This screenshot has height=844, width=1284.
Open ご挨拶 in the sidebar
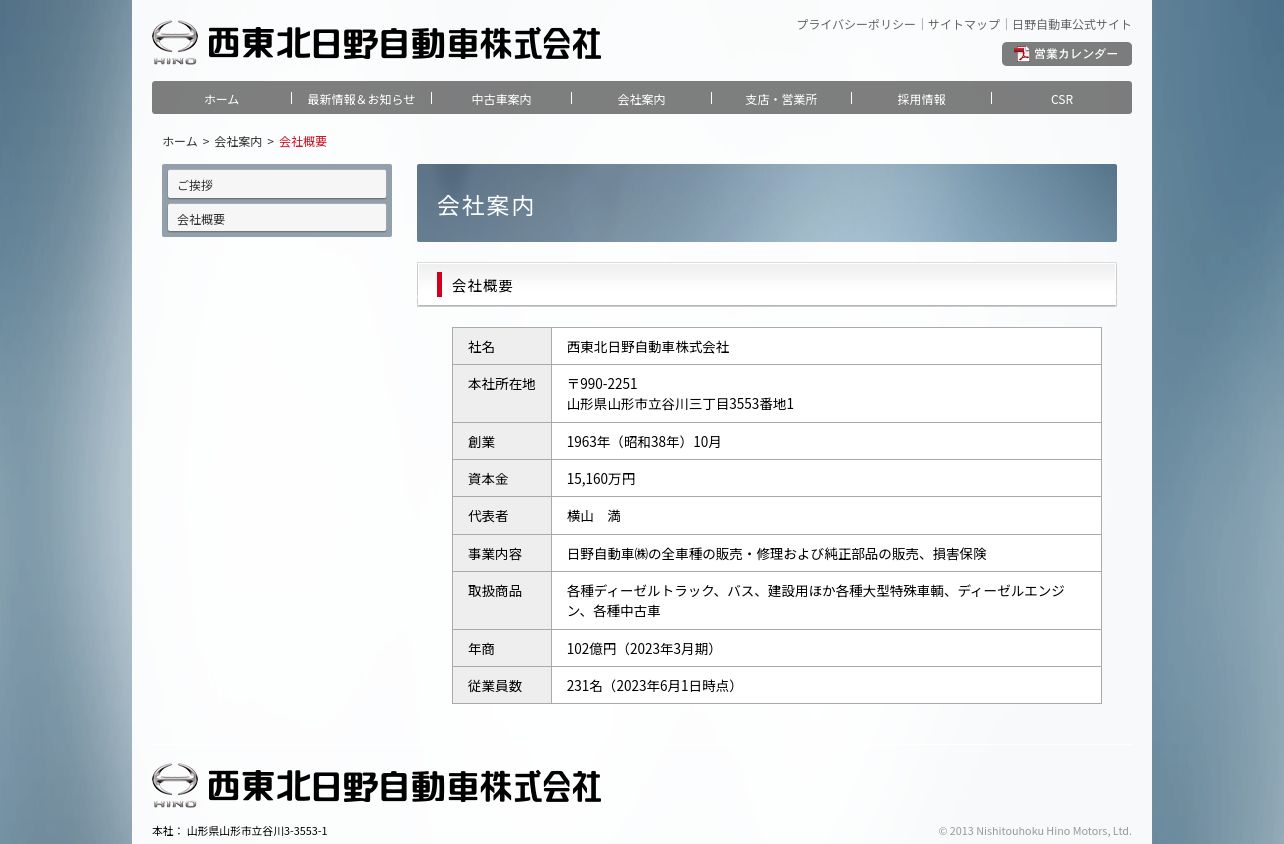coord(277,184)
